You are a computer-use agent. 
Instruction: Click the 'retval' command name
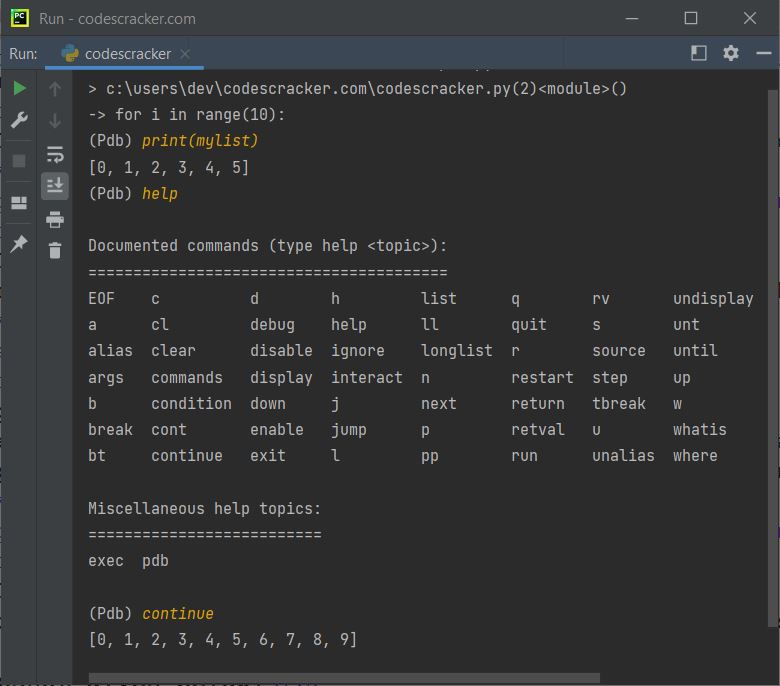tap(538, 429)
